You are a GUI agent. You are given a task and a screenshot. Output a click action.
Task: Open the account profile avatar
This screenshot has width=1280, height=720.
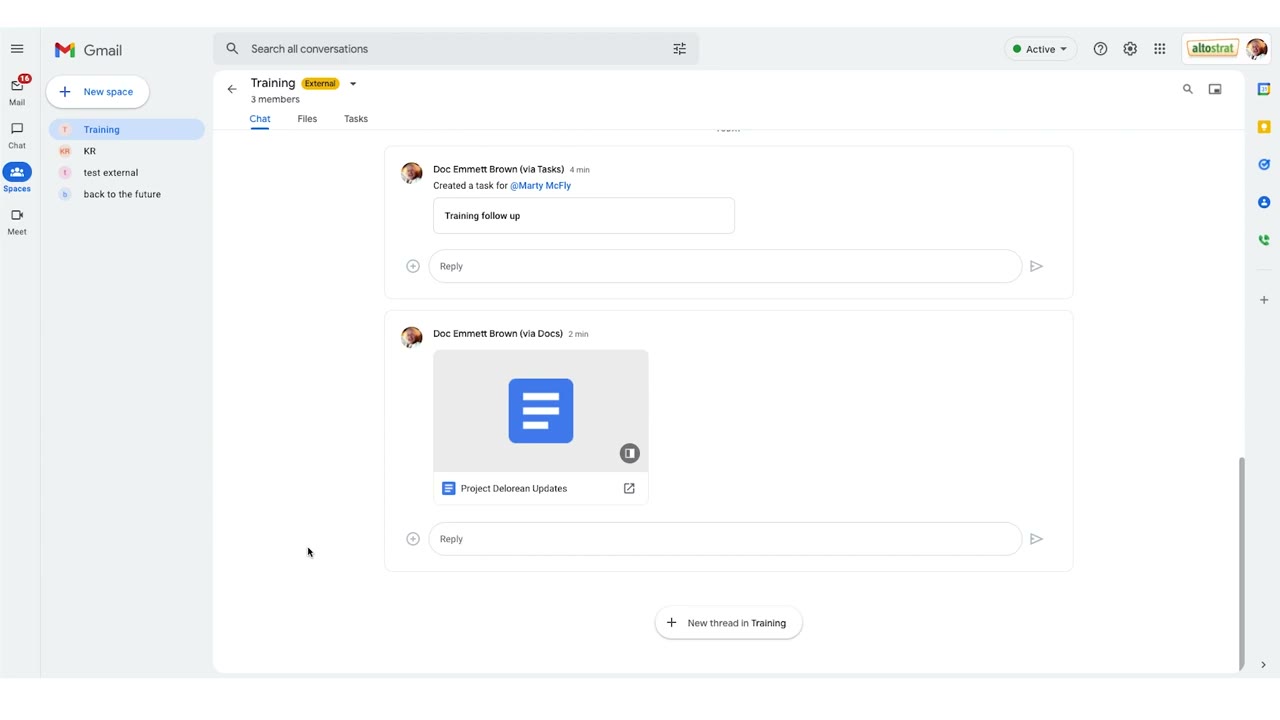(x=1257, y=49)
